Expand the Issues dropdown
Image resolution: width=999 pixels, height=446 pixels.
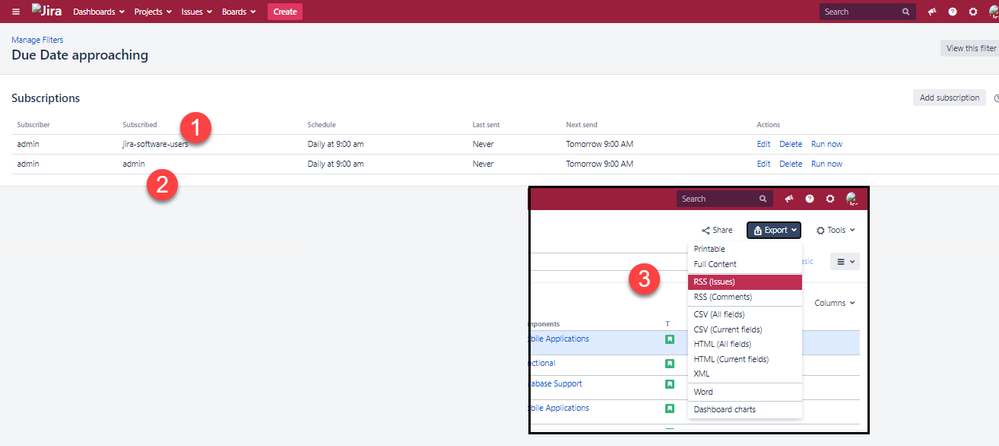197,11
